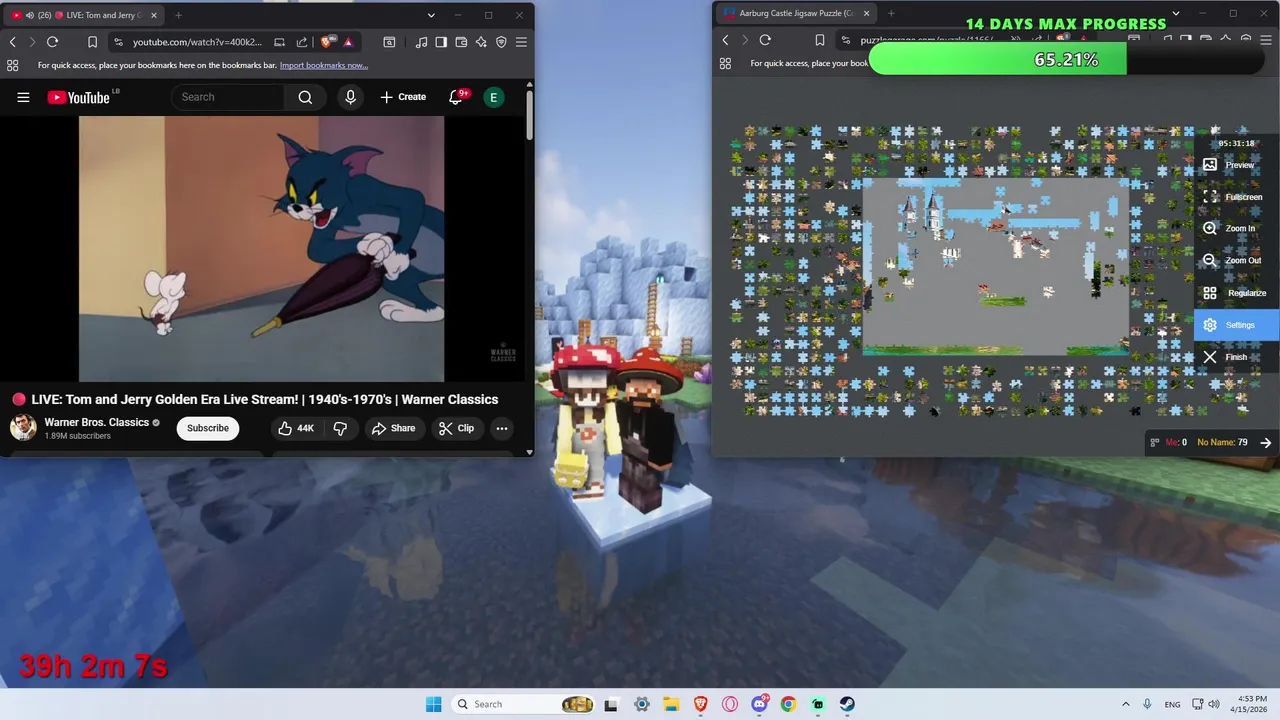Switch to the LIVE: Tom and Jerry tab

click(x=84, y=15)
